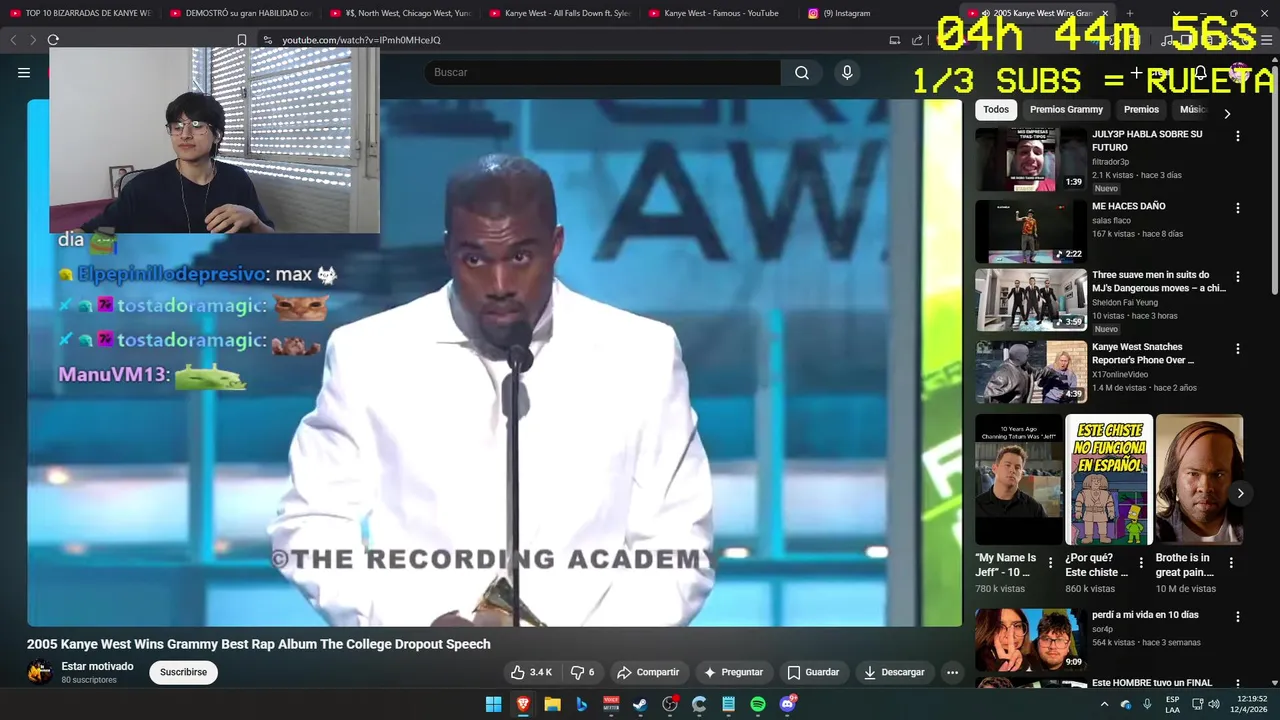Open File Explorer from the taskbar
The height and width of the screenshot is (720, 1280).
(x=552, y=704)
